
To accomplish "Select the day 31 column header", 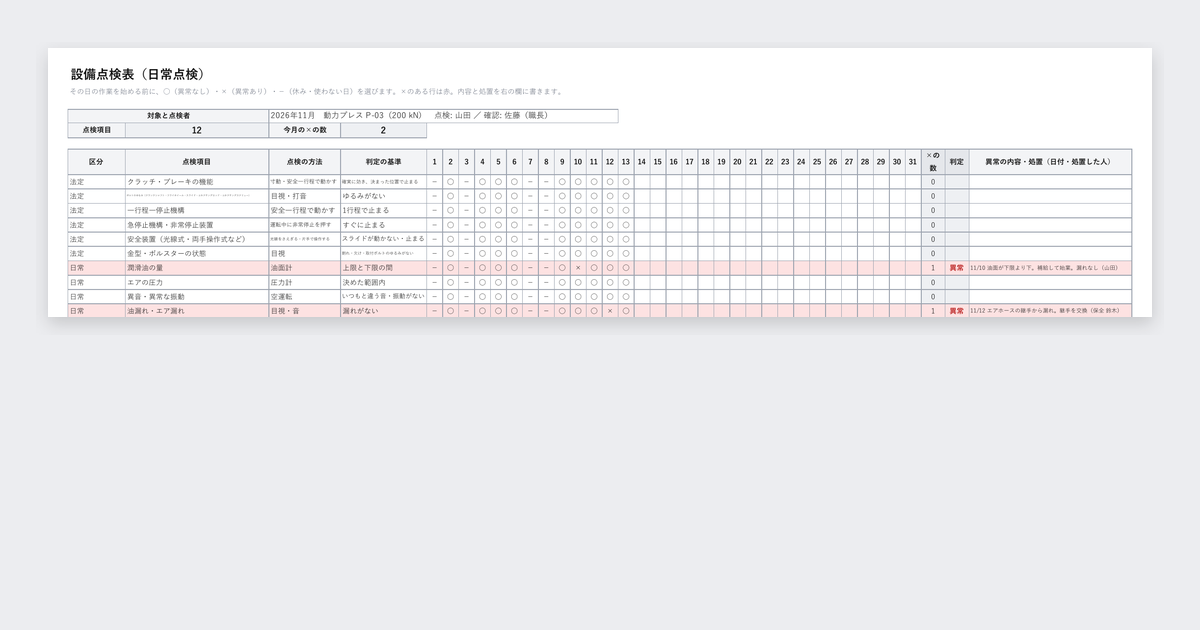I will [x=913, y=161].
